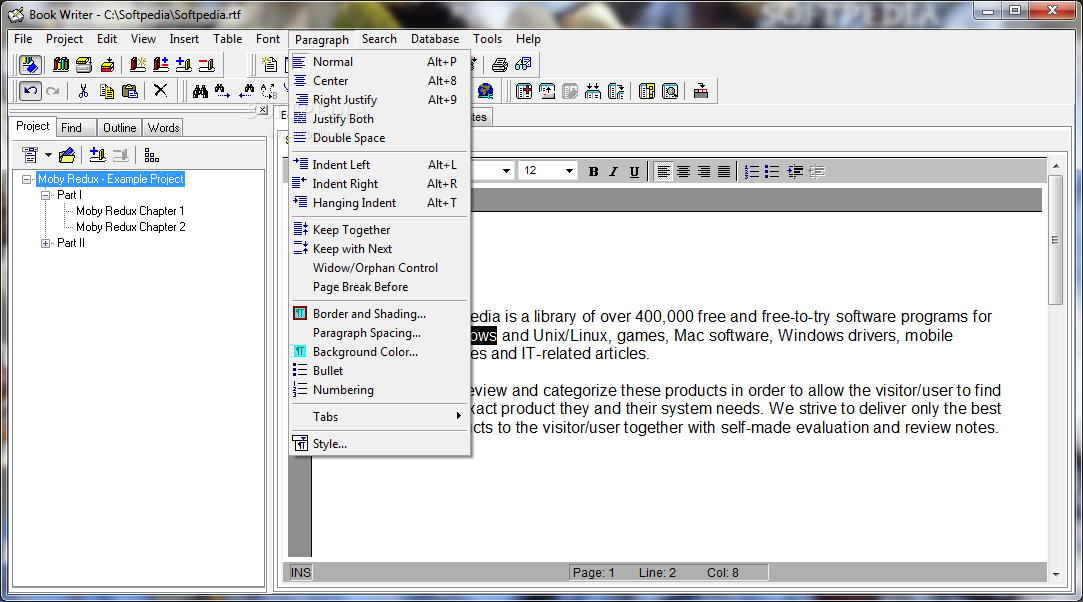Viewport: 1083px width, 602px height.
Task: Click the database magnifier search icon
Action: pyautogui.click(x=670, y=91)
